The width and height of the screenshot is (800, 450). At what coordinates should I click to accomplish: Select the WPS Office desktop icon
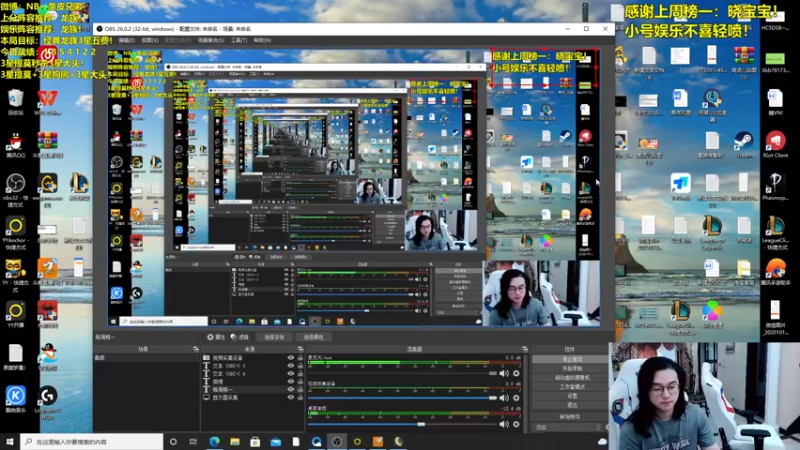pos(47,102)
